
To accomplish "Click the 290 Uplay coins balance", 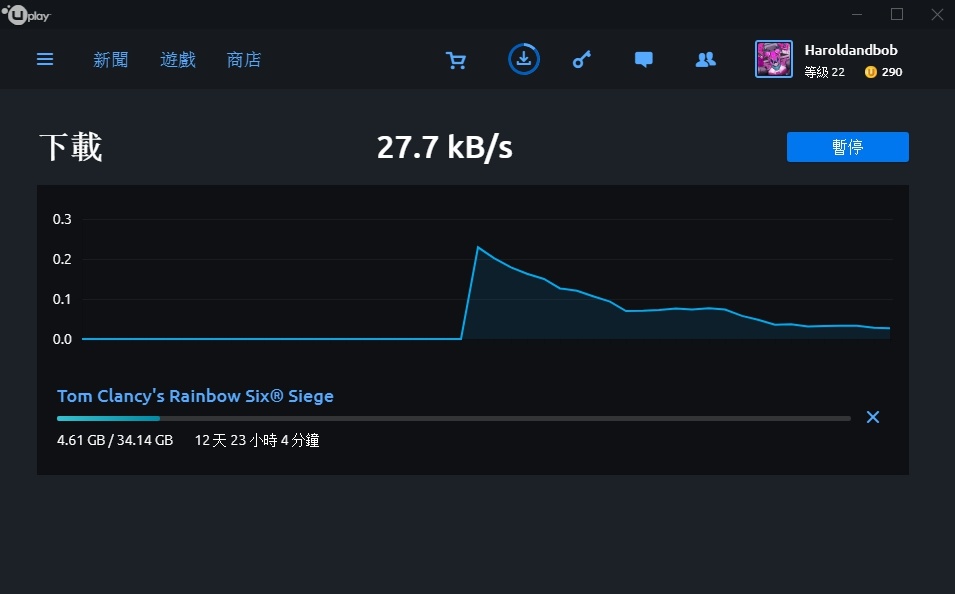I will (884, 72).
